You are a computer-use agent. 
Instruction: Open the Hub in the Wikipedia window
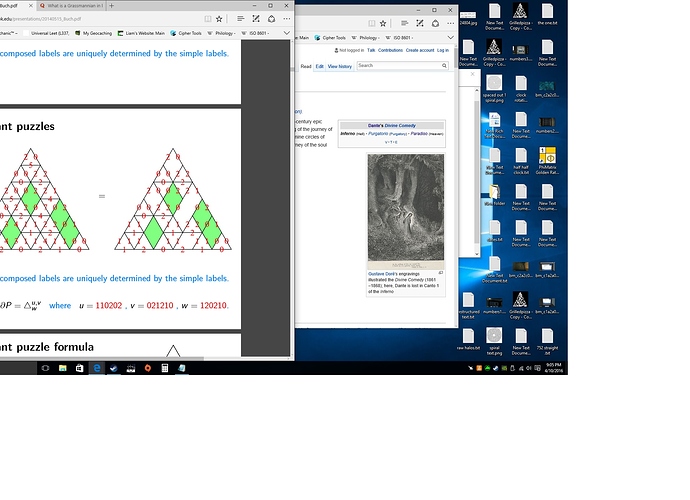[x=404, y=23]
